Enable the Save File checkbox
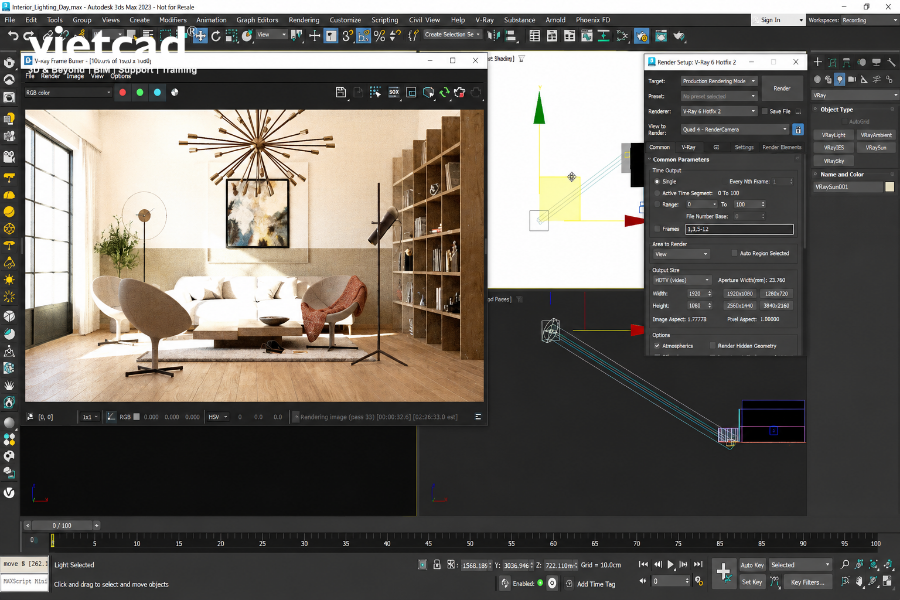 pos(765,111)
